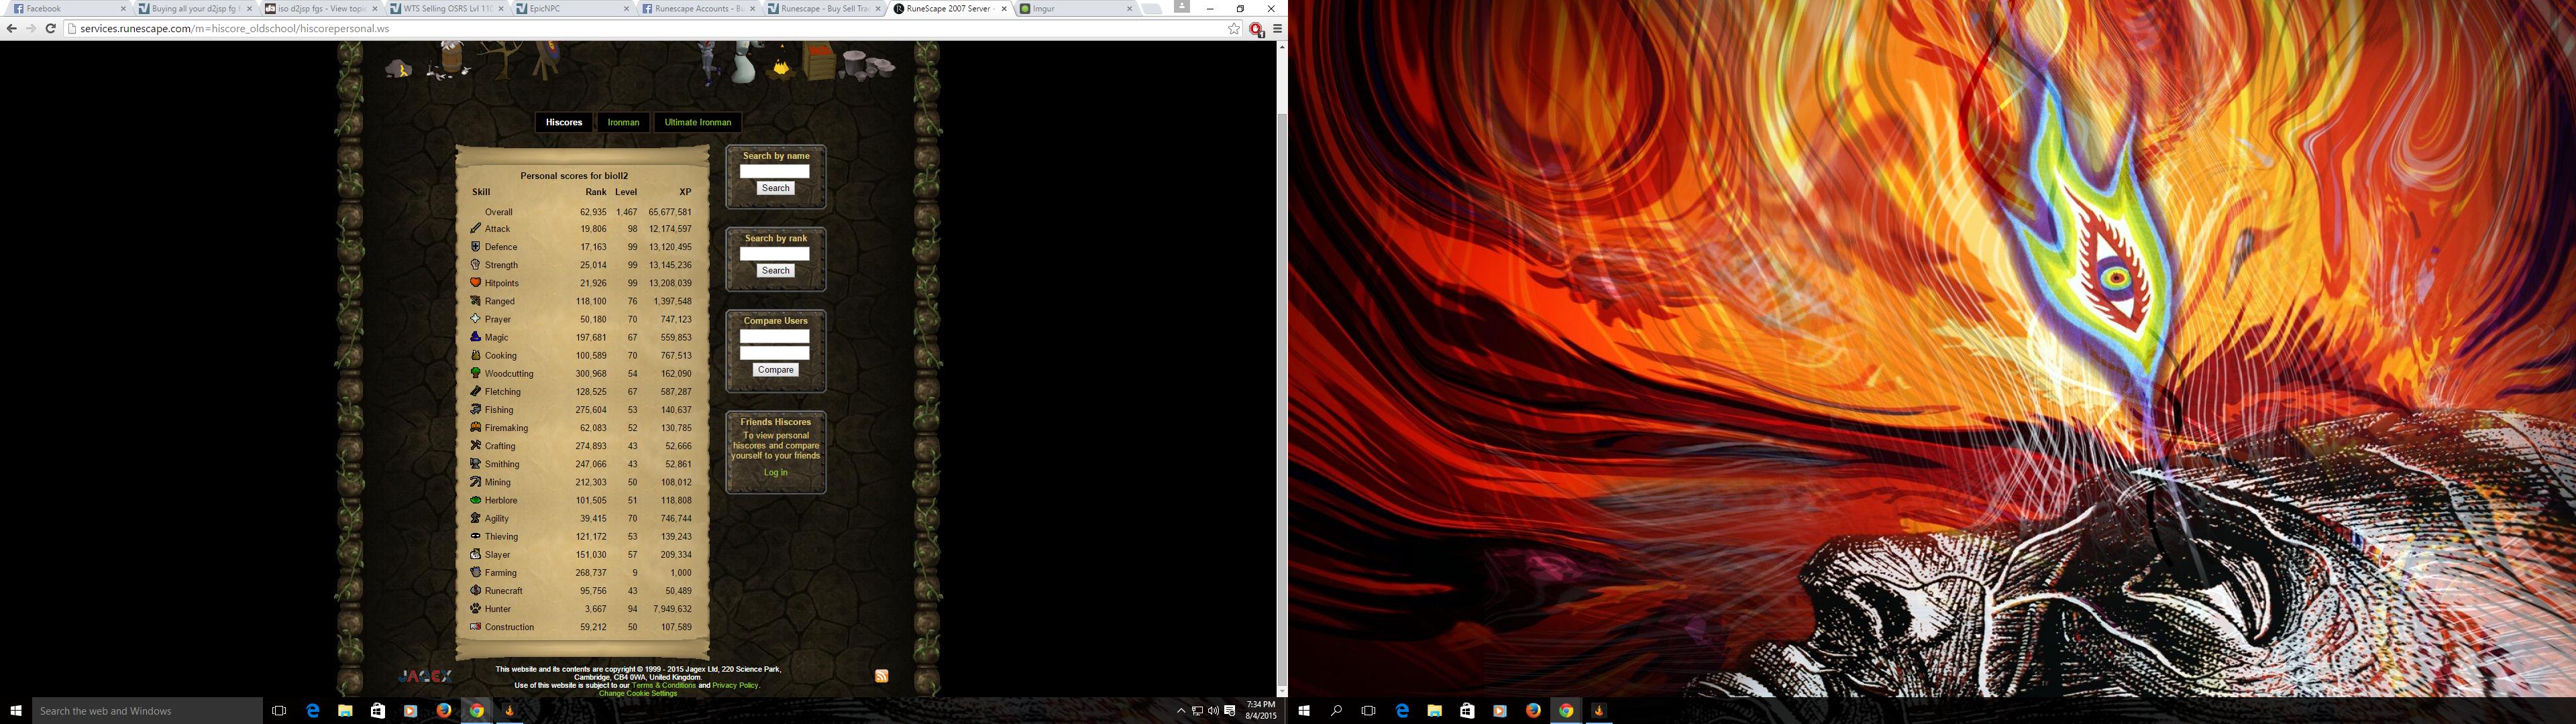Click 'Search the web and Windows' box
Screen dimensions: 2576x724
(147, 711)
